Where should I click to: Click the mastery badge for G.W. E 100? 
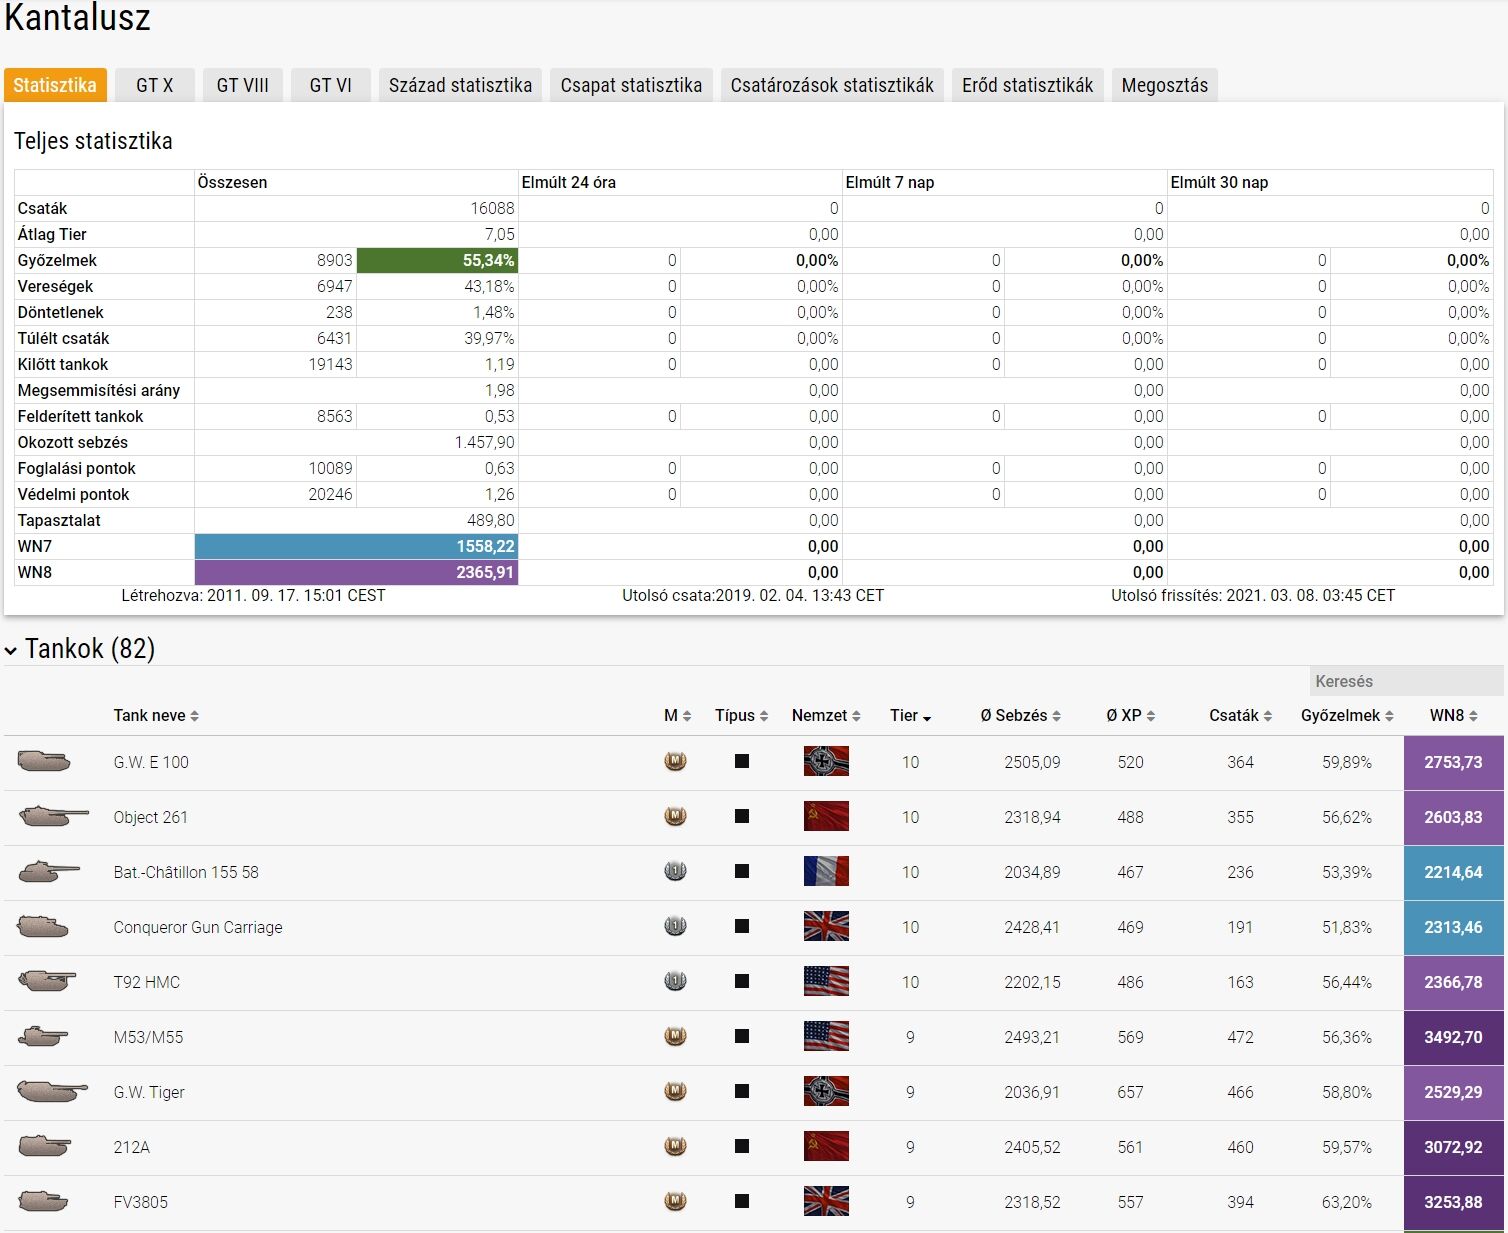pyautogui.click(x=676, y=762)
